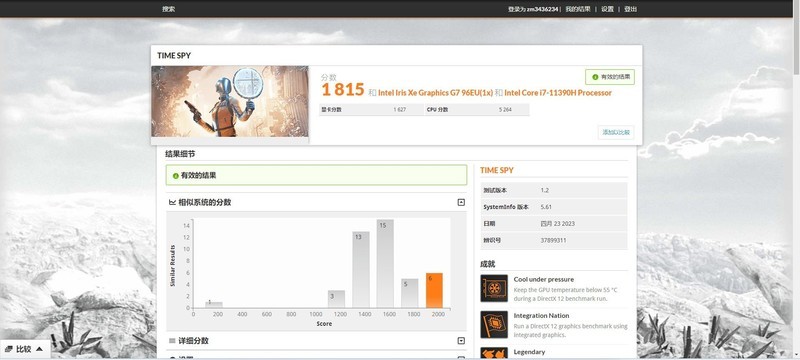Collapse the 相似系统的分数 section
800x360 pixels.
pos(461,202)
